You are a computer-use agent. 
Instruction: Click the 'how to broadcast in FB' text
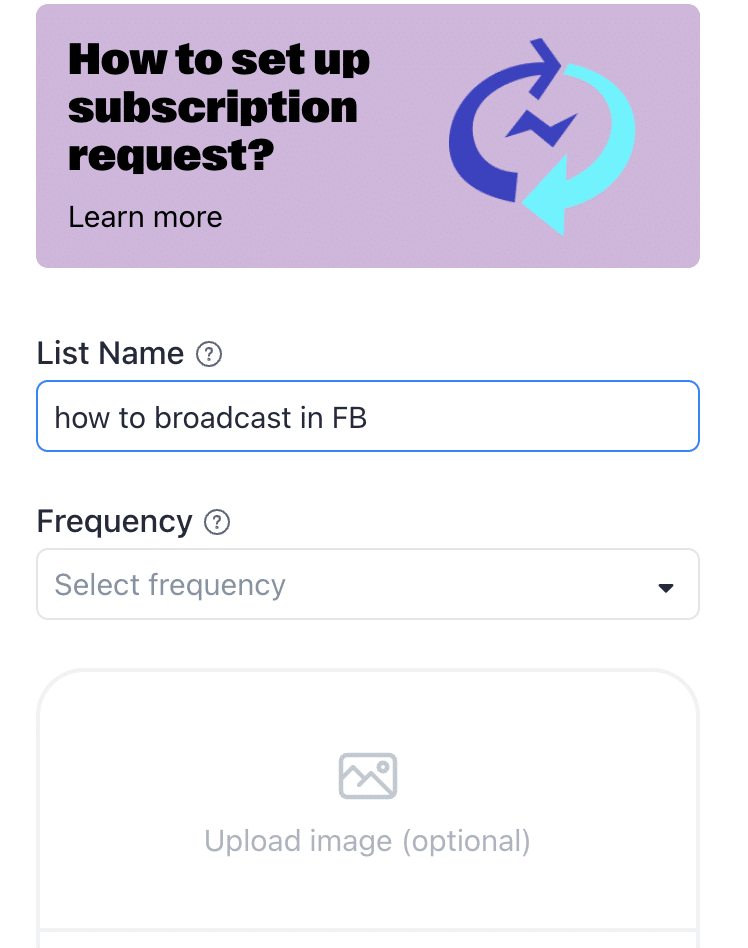click(210, 418)
